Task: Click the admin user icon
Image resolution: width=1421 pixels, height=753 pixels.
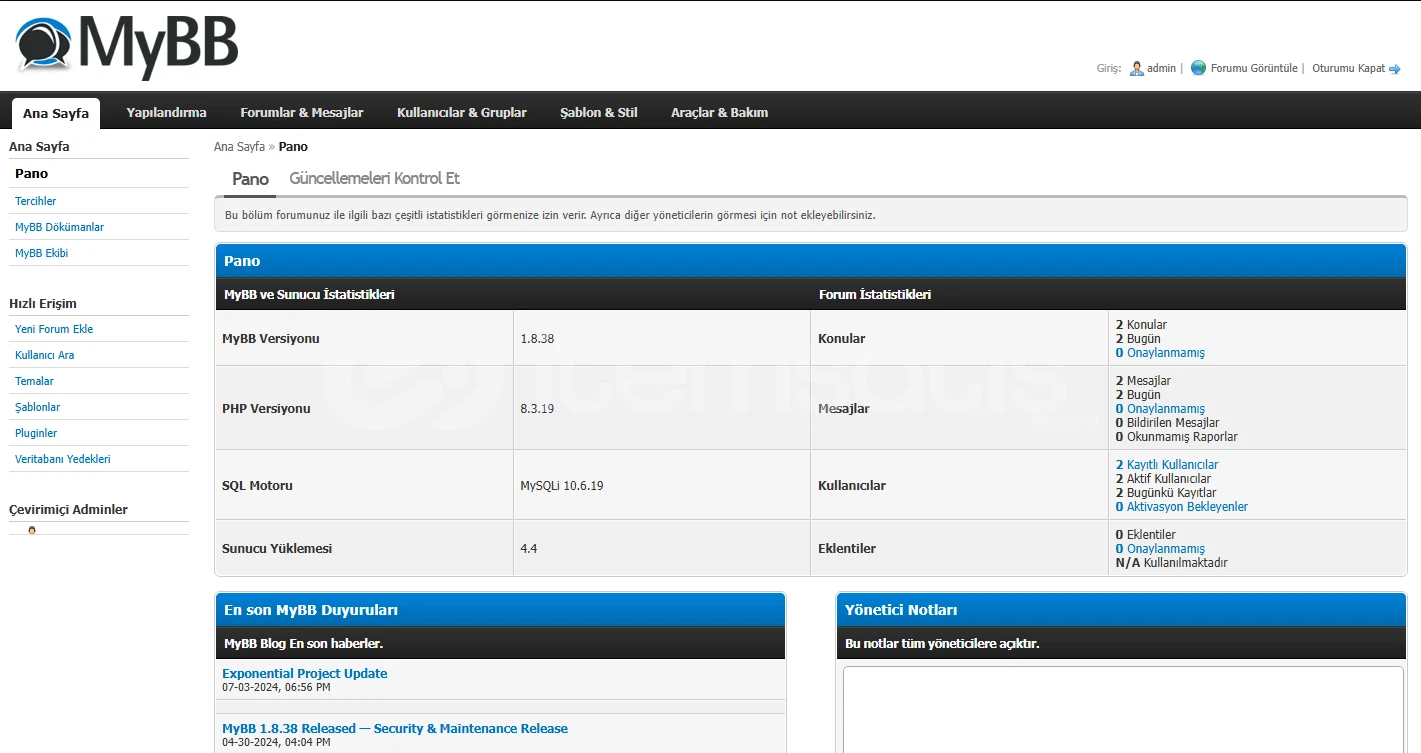Action: tap(1136, 69)
